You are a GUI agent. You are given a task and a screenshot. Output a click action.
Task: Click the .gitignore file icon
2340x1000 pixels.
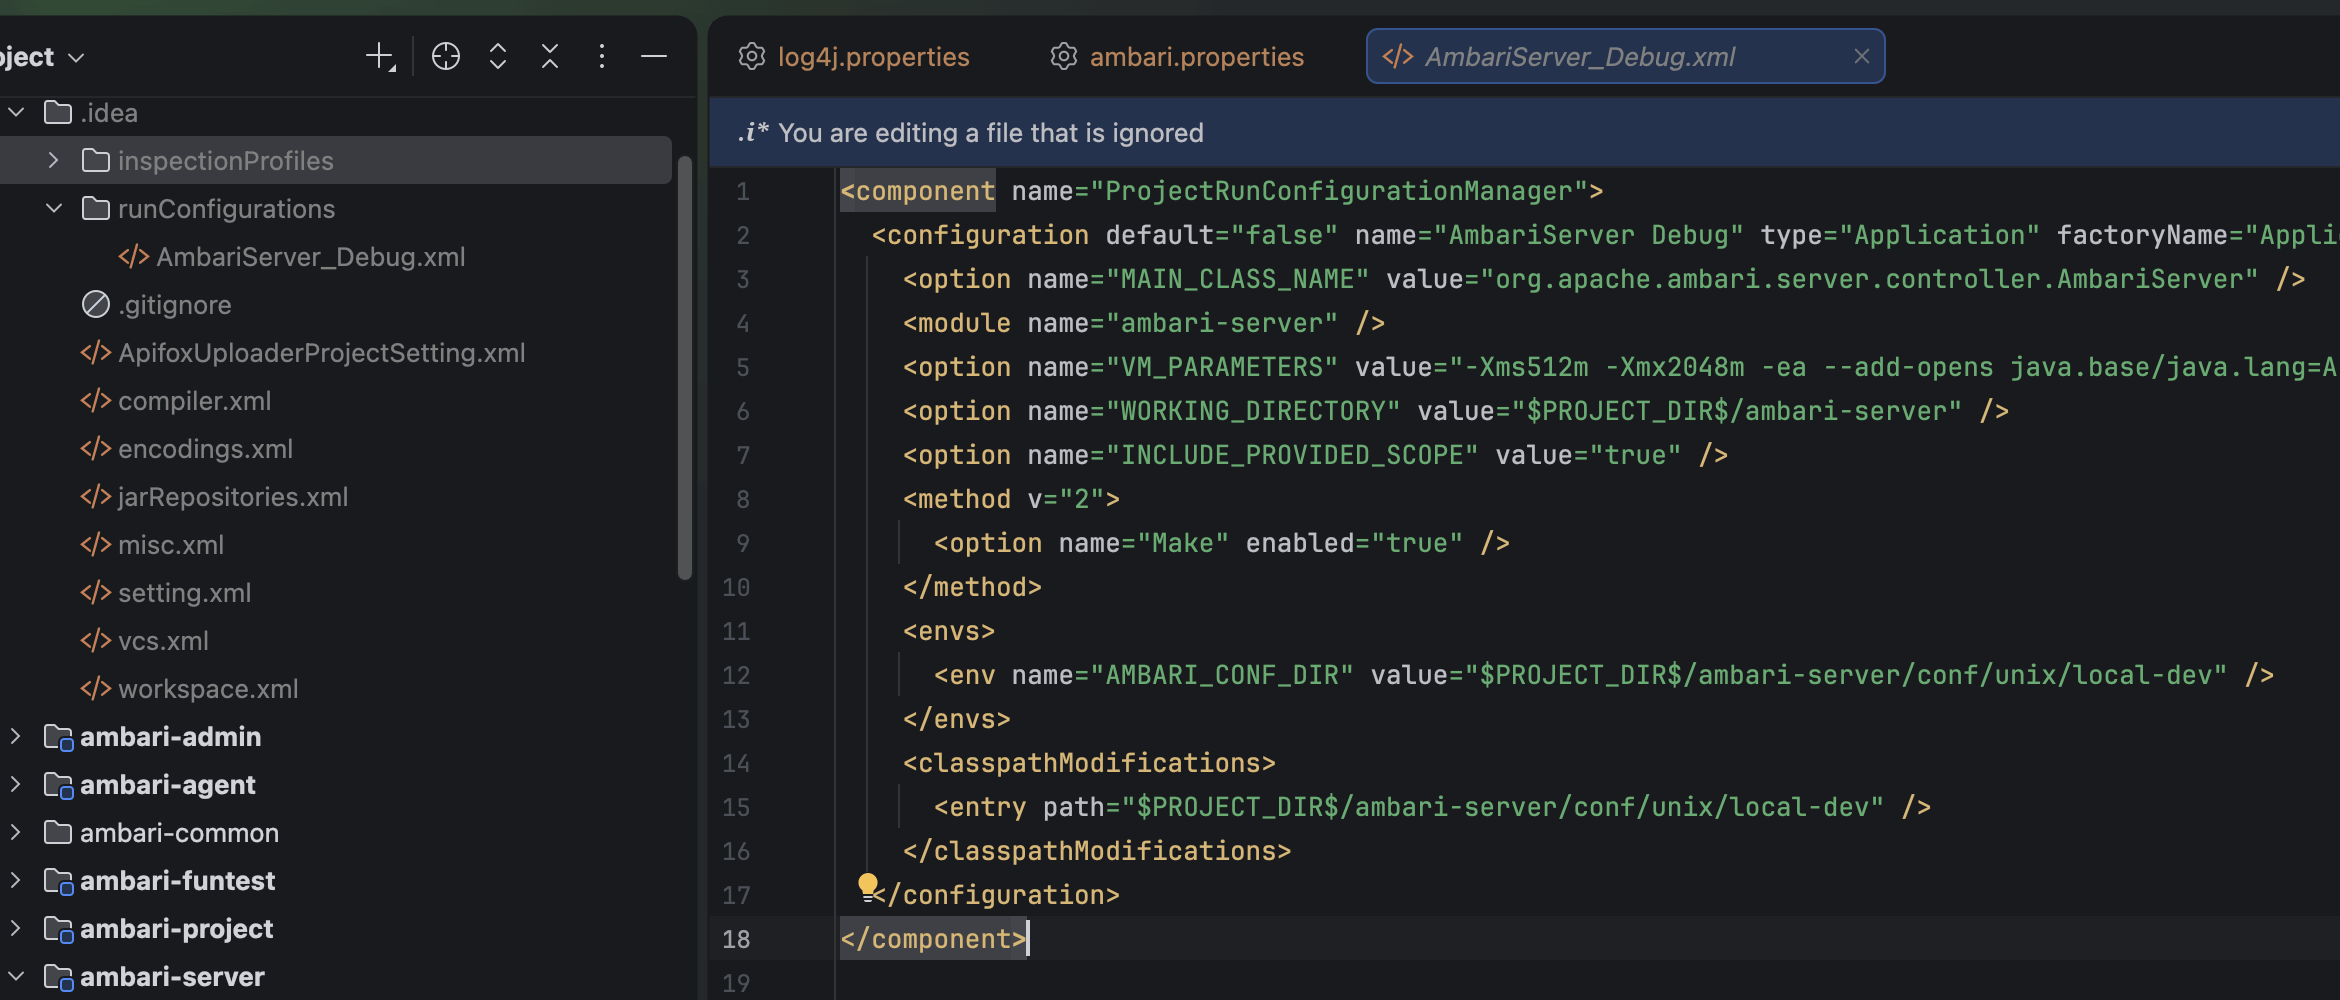click(96, 305)
